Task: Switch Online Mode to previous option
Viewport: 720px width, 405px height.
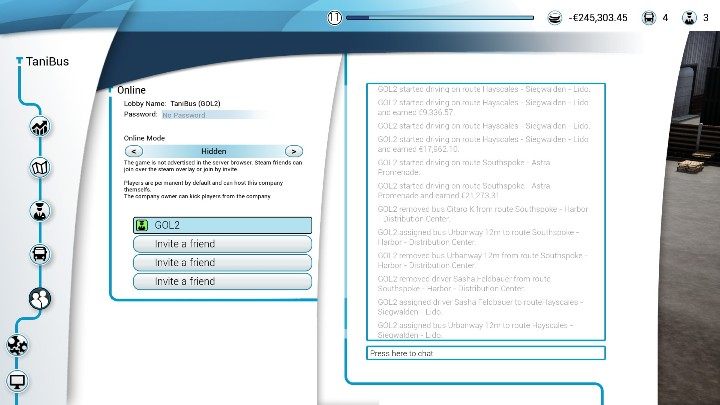Action: point(132,151)
